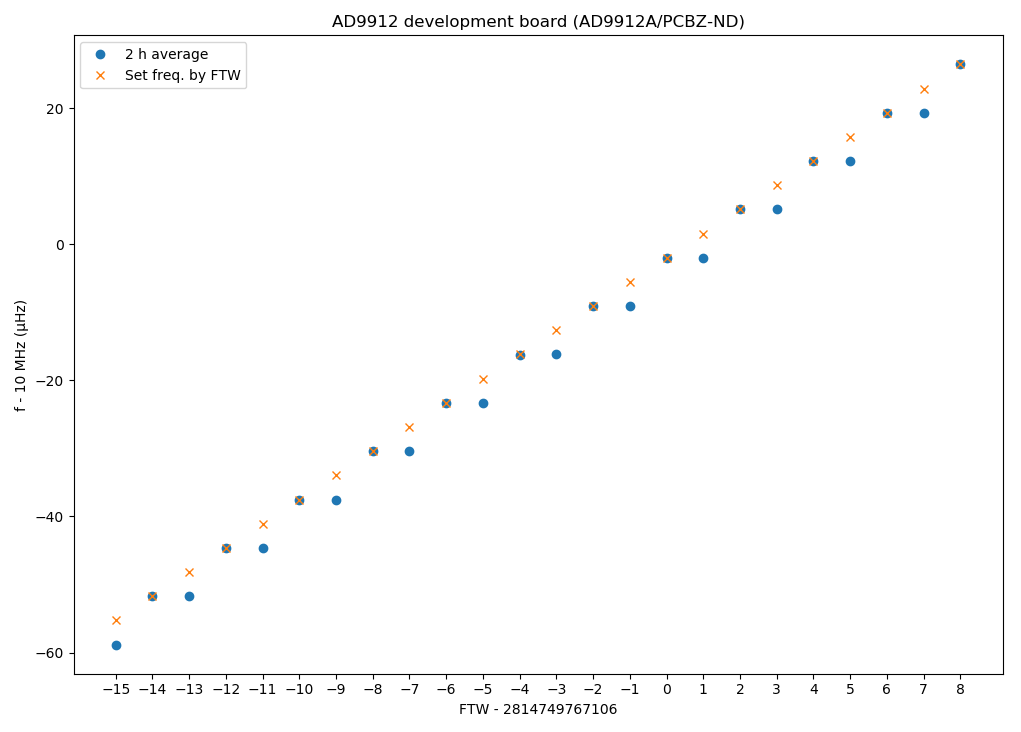1021x732 pixels.
Task: Click x-axis tick label '2'
Action: [x=740, y=690]
